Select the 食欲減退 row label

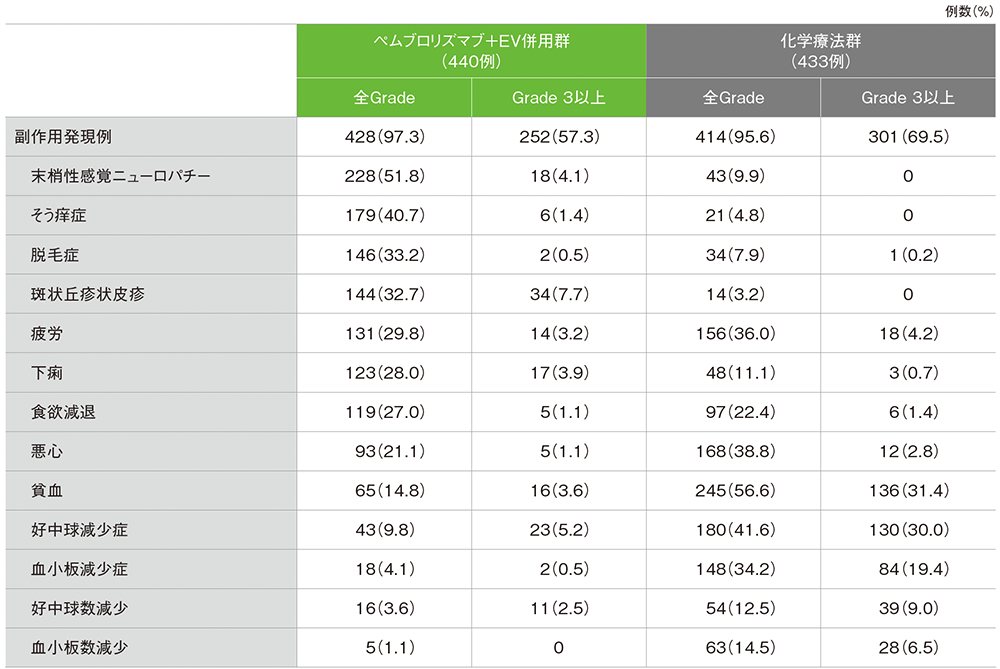(61, 411)
